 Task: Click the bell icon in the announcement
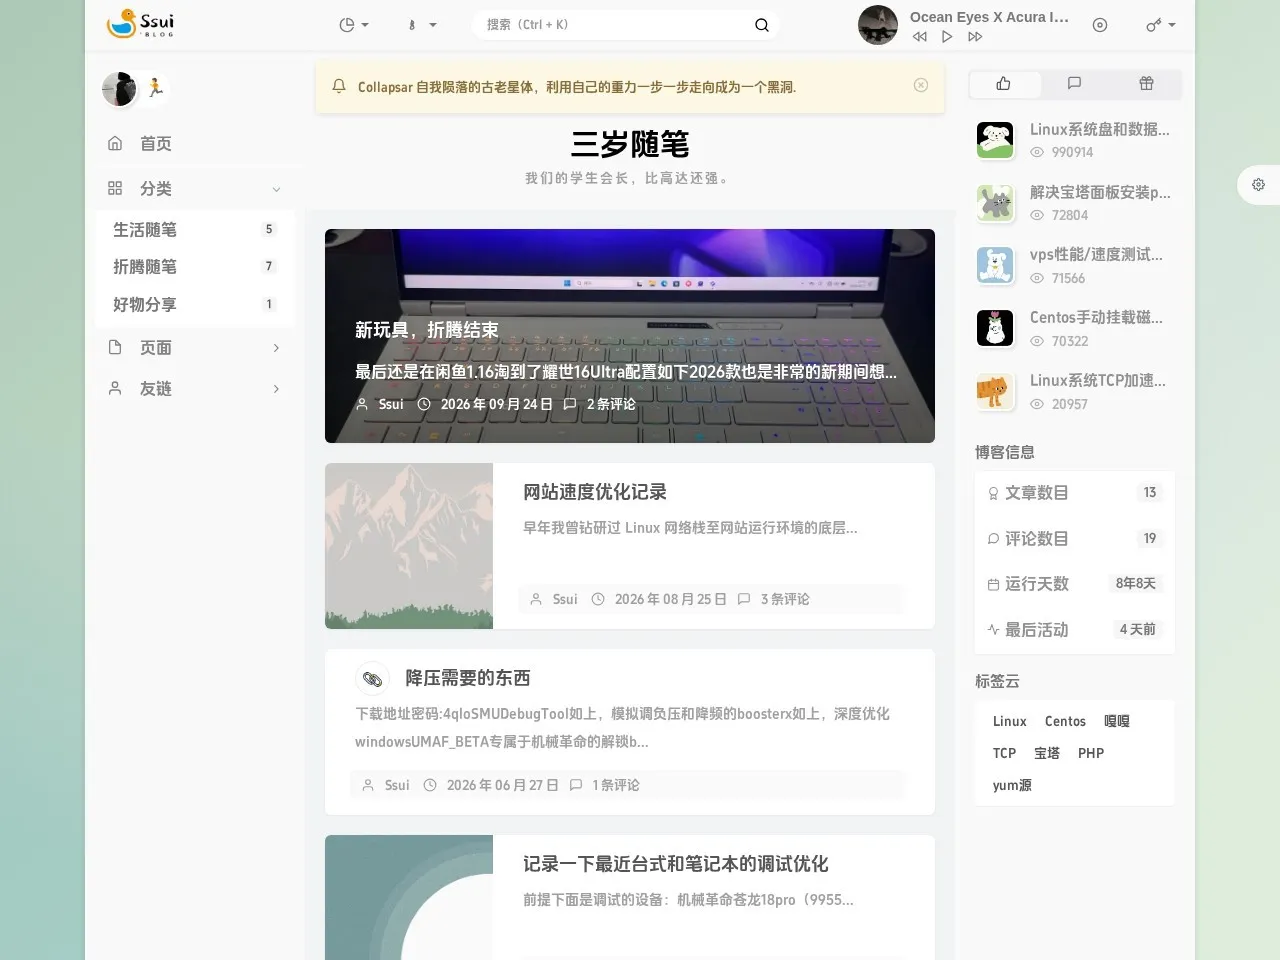[339, 86]
